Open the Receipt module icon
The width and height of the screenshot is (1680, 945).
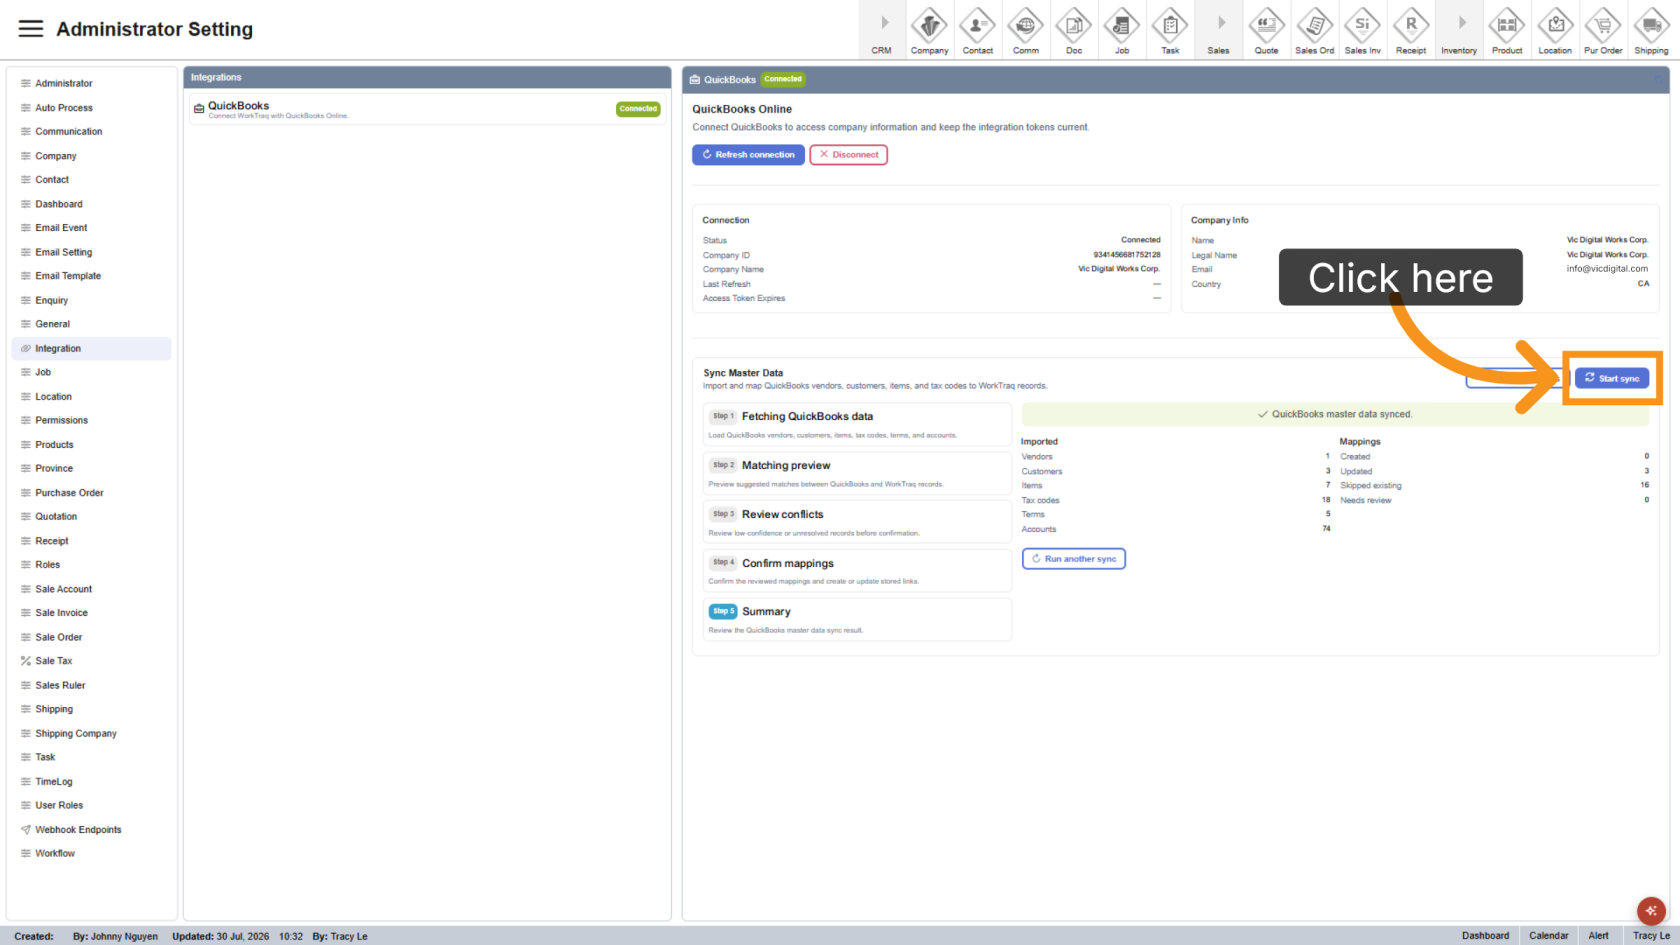coord(1410,29)
